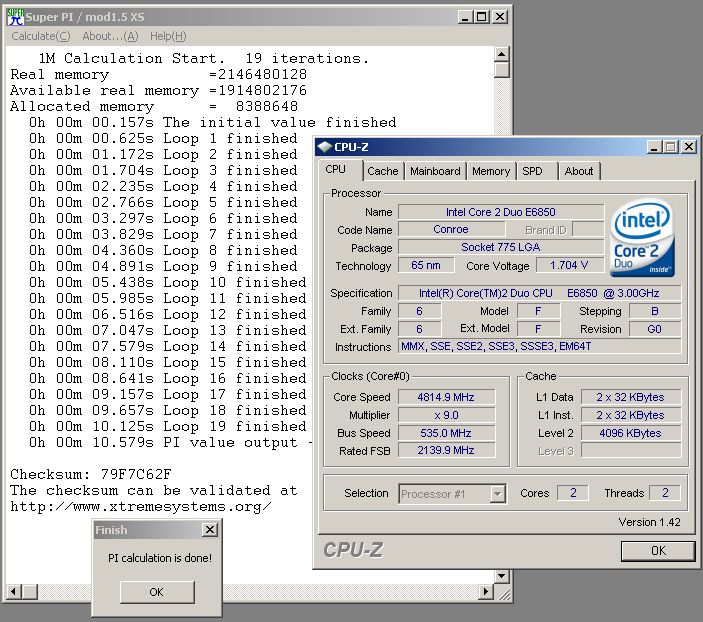Click the Code Name value 'Conroe'

click(x=451, y=230)
